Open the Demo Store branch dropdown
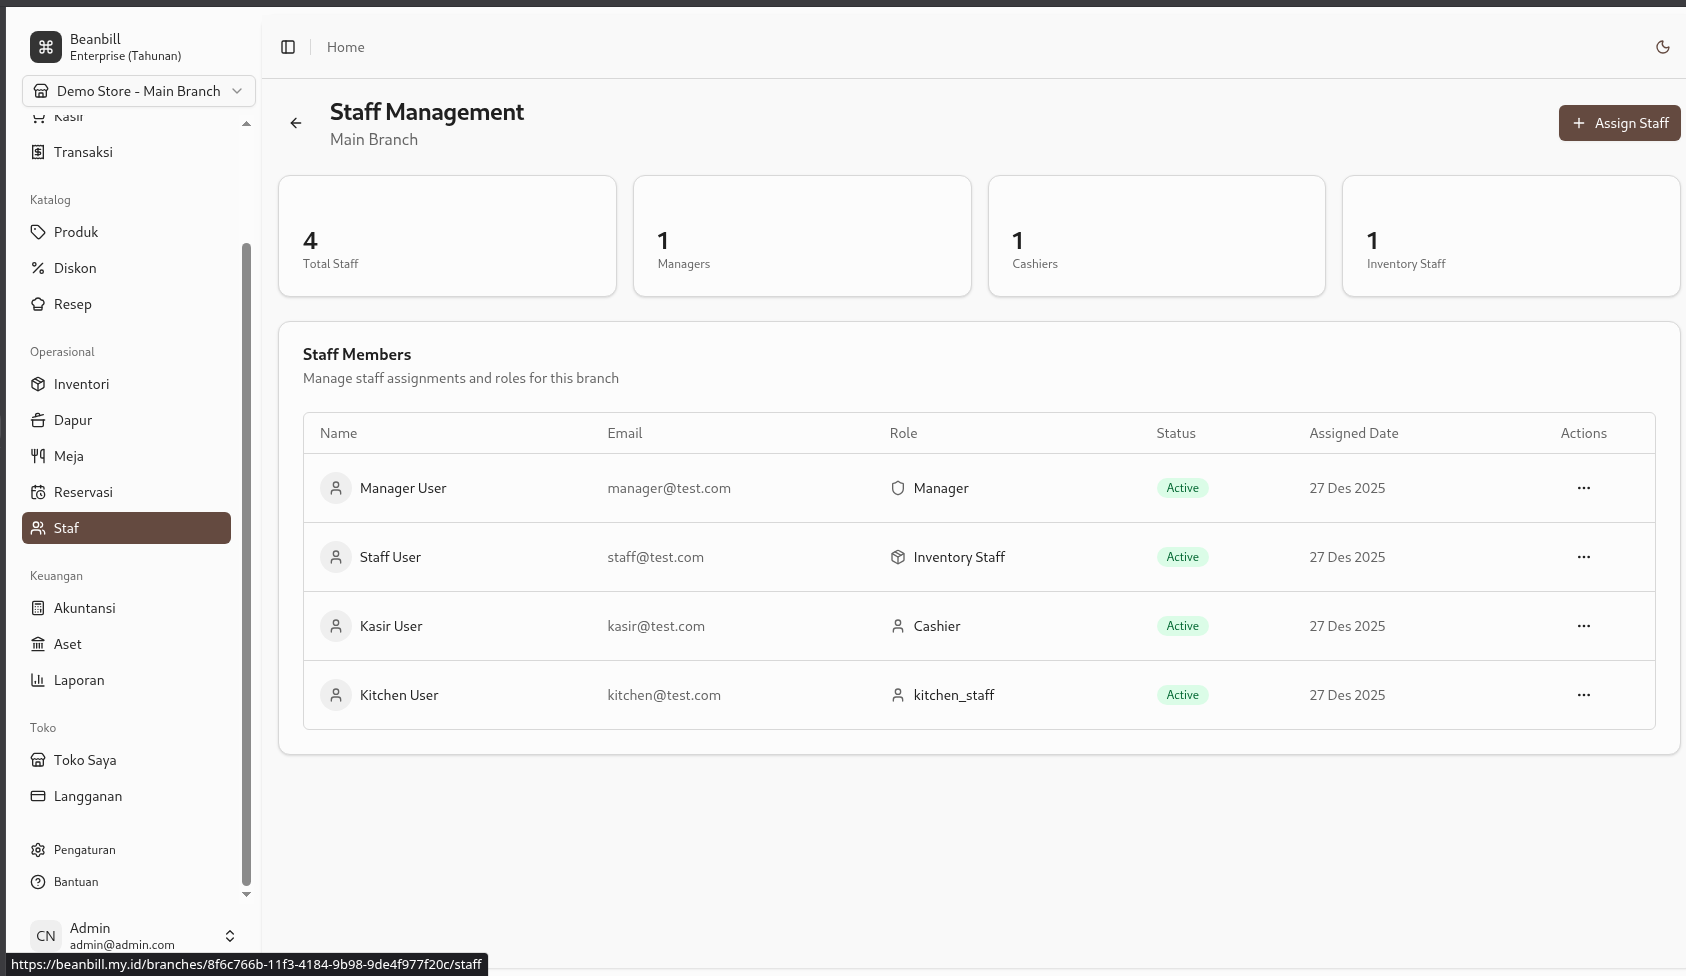The height and width of the screenshot is (976, 1686). point(139,91)
